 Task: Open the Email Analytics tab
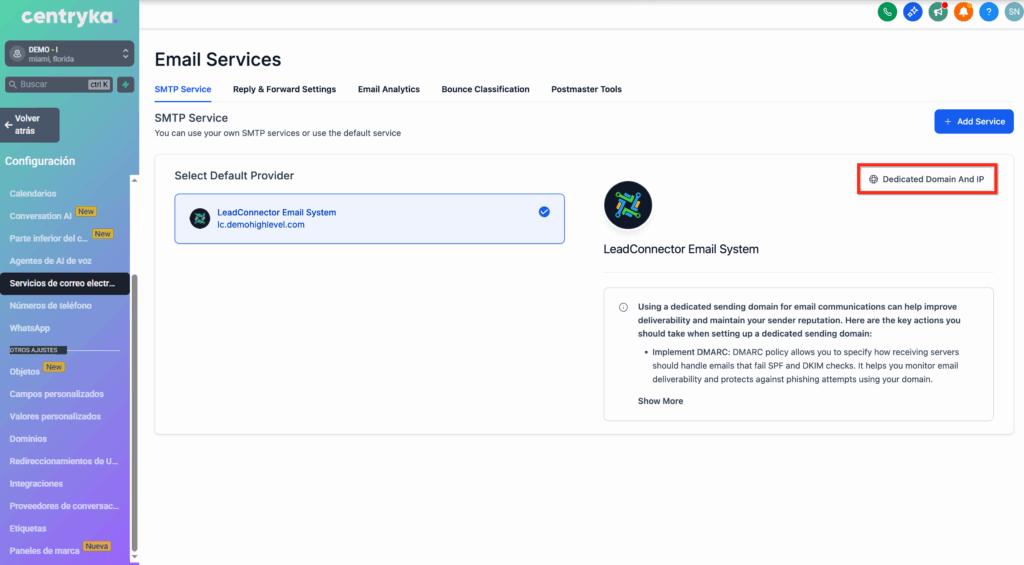tap(389, 89)
